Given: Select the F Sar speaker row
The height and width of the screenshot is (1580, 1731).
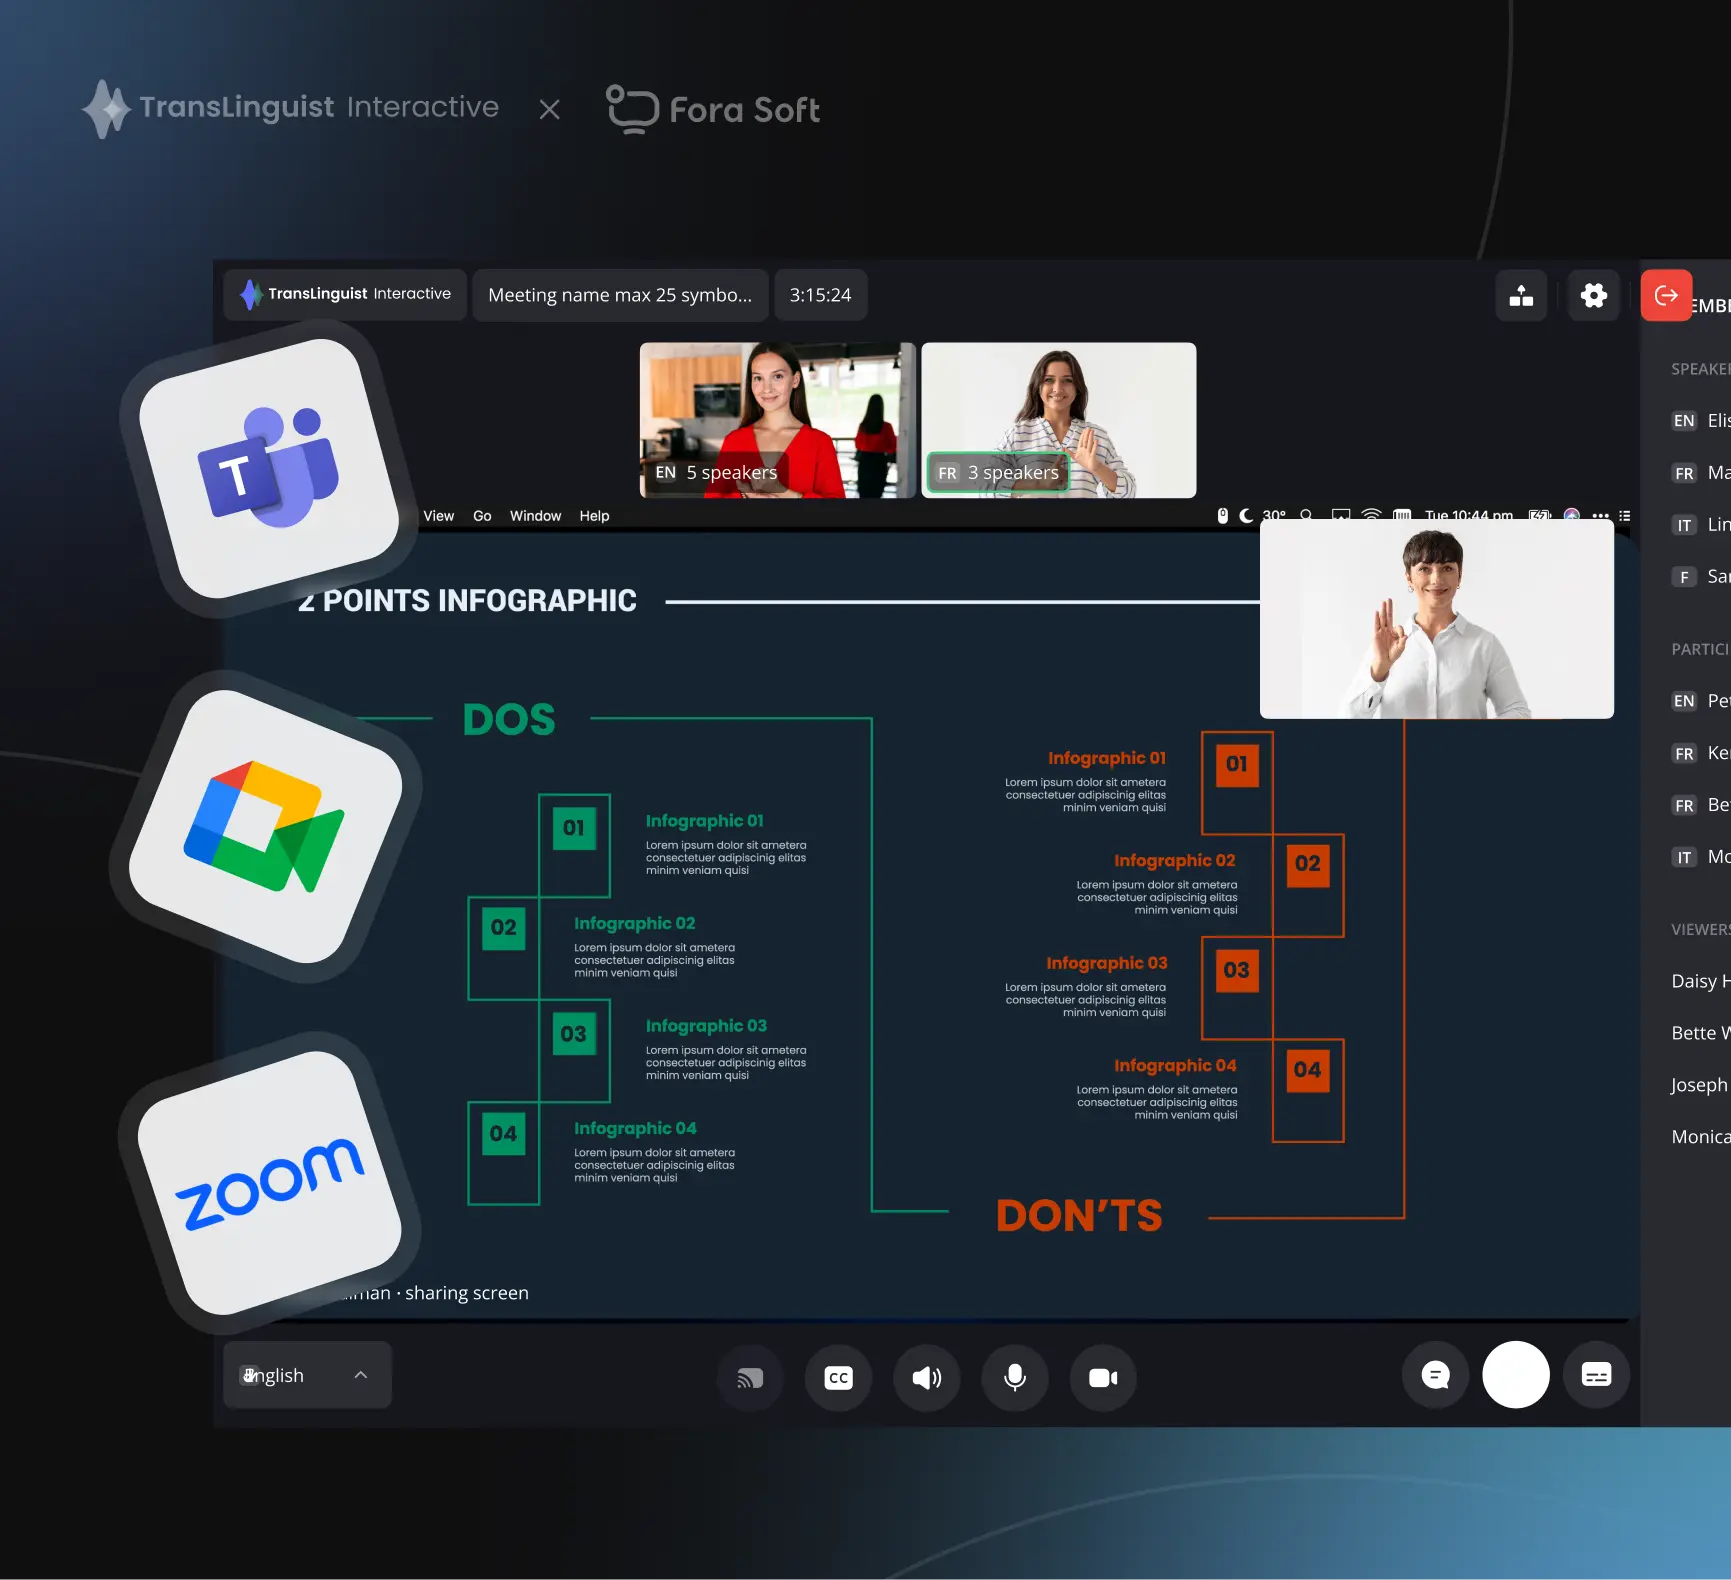Looking at the screenshot, I should [1700, 577].
